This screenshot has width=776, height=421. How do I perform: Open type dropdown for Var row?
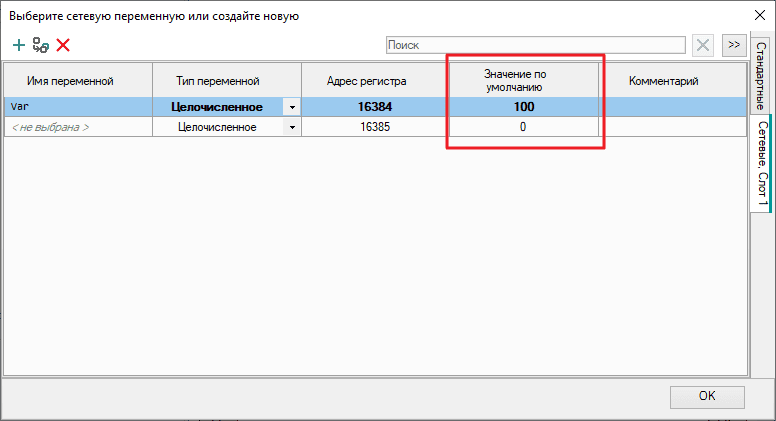pyautogui.click(x=291, y=107)
